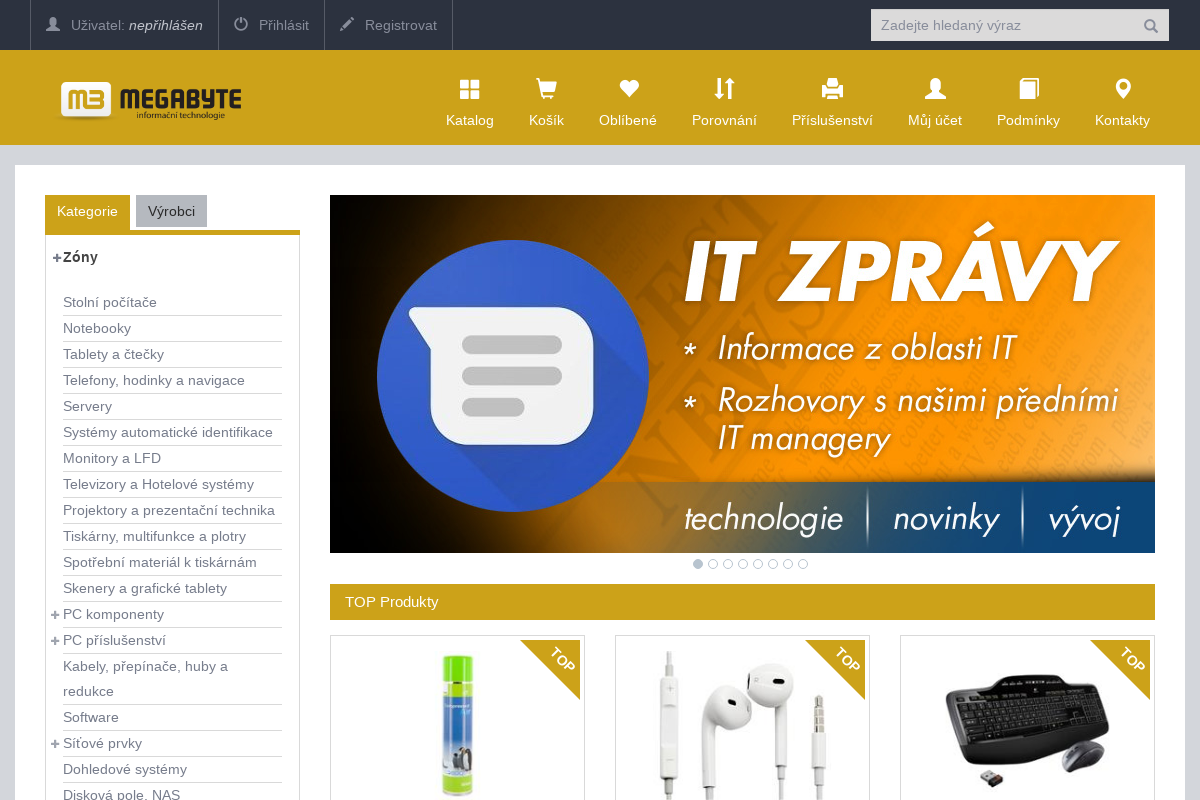
Task: Expand the Síťové prvky category
Action: (x=54, y=743)
